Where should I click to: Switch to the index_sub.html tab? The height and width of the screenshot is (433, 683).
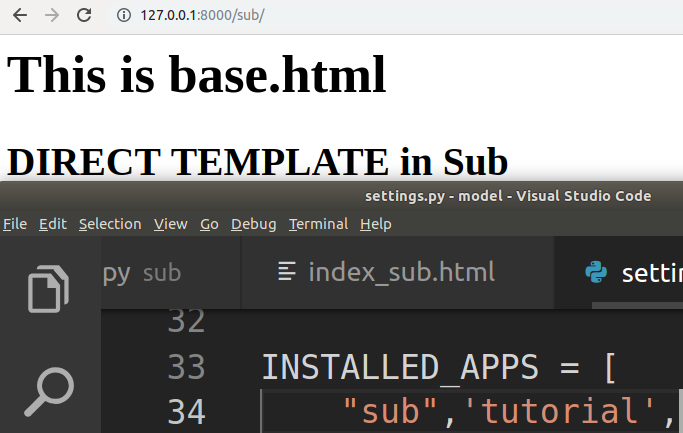[x=397, y=272]
